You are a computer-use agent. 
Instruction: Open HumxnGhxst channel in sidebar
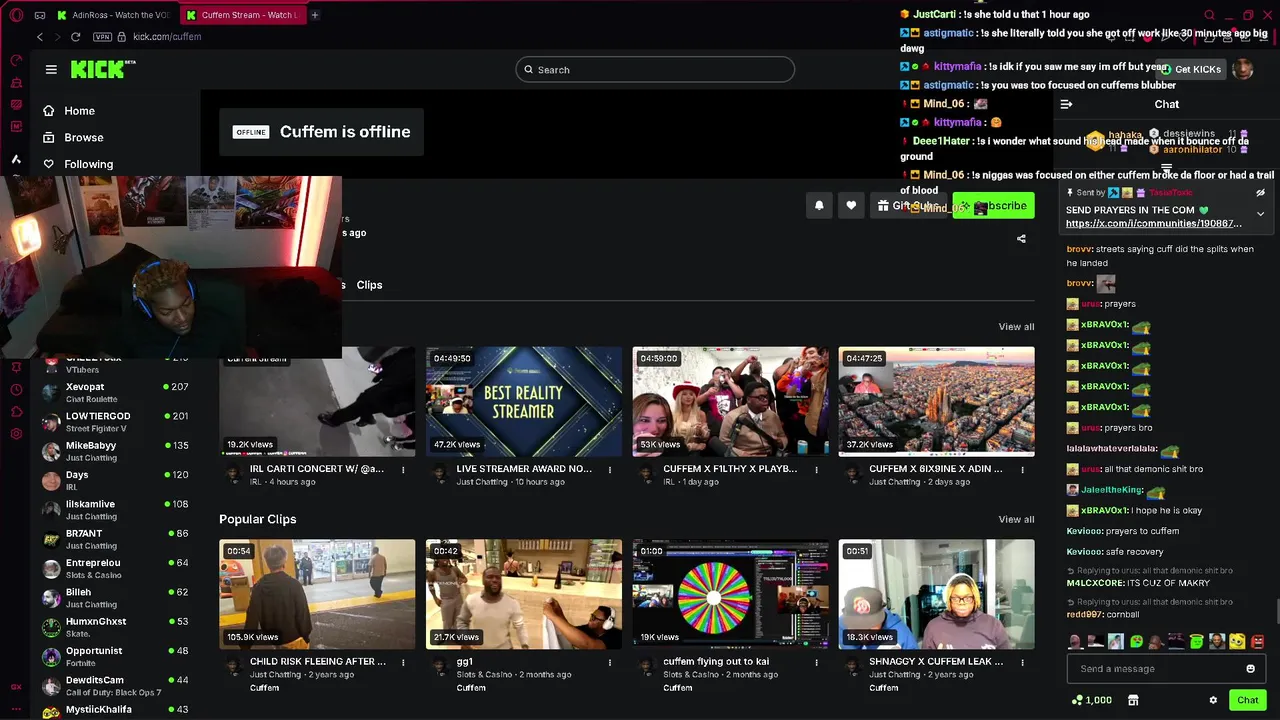[115, 627]
